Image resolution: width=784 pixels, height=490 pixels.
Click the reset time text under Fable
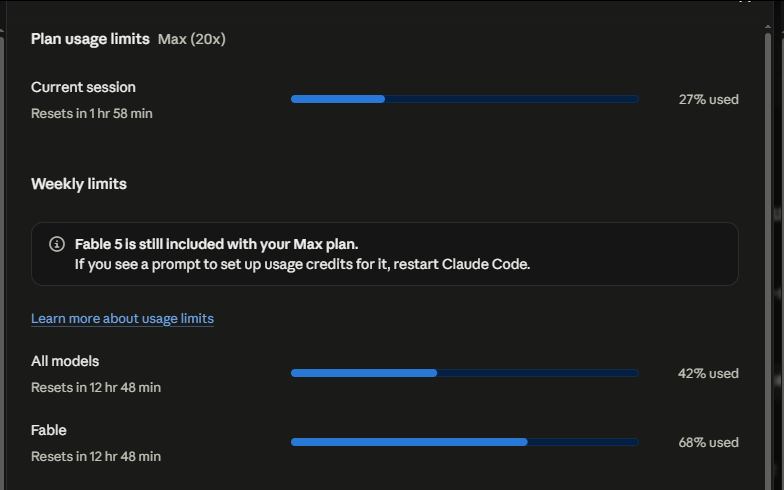point(96,456)
